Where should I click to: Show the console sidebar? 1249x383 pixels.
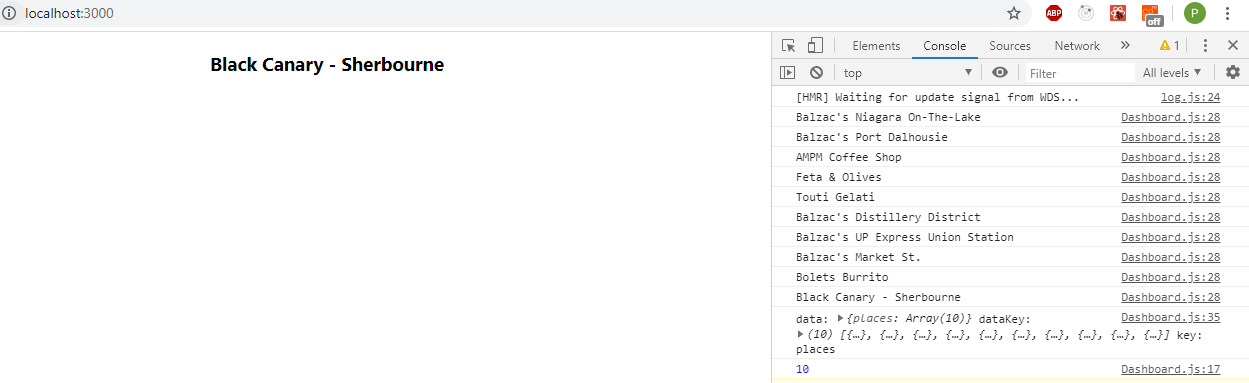pos(788,72)
